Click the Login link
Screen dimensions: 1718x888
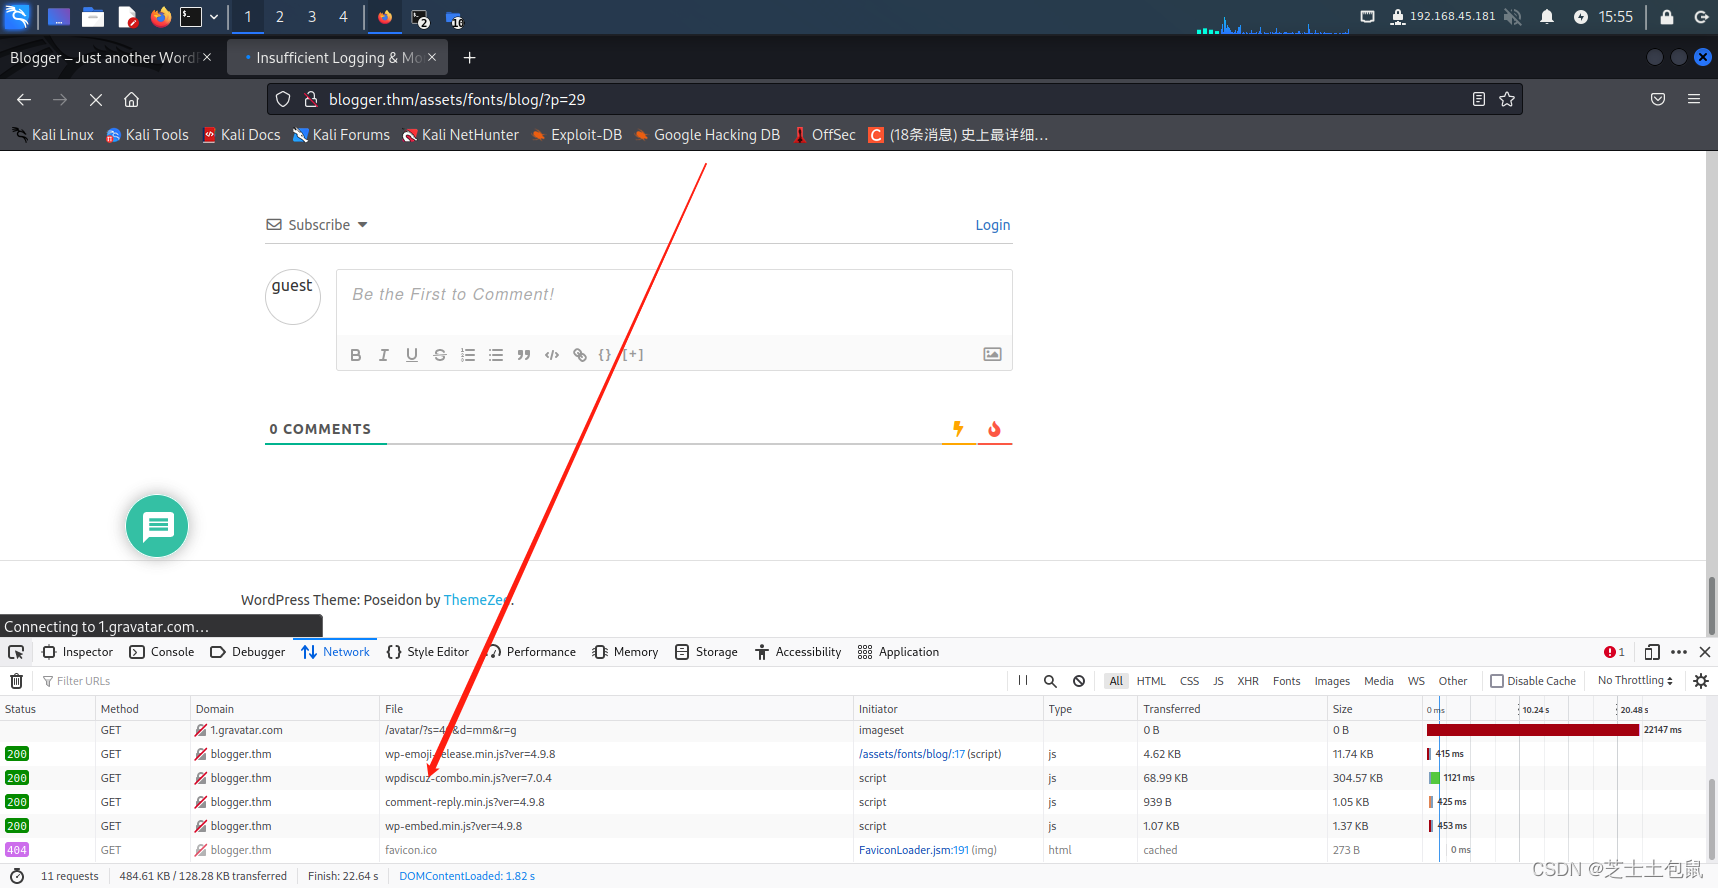(993, 225)
